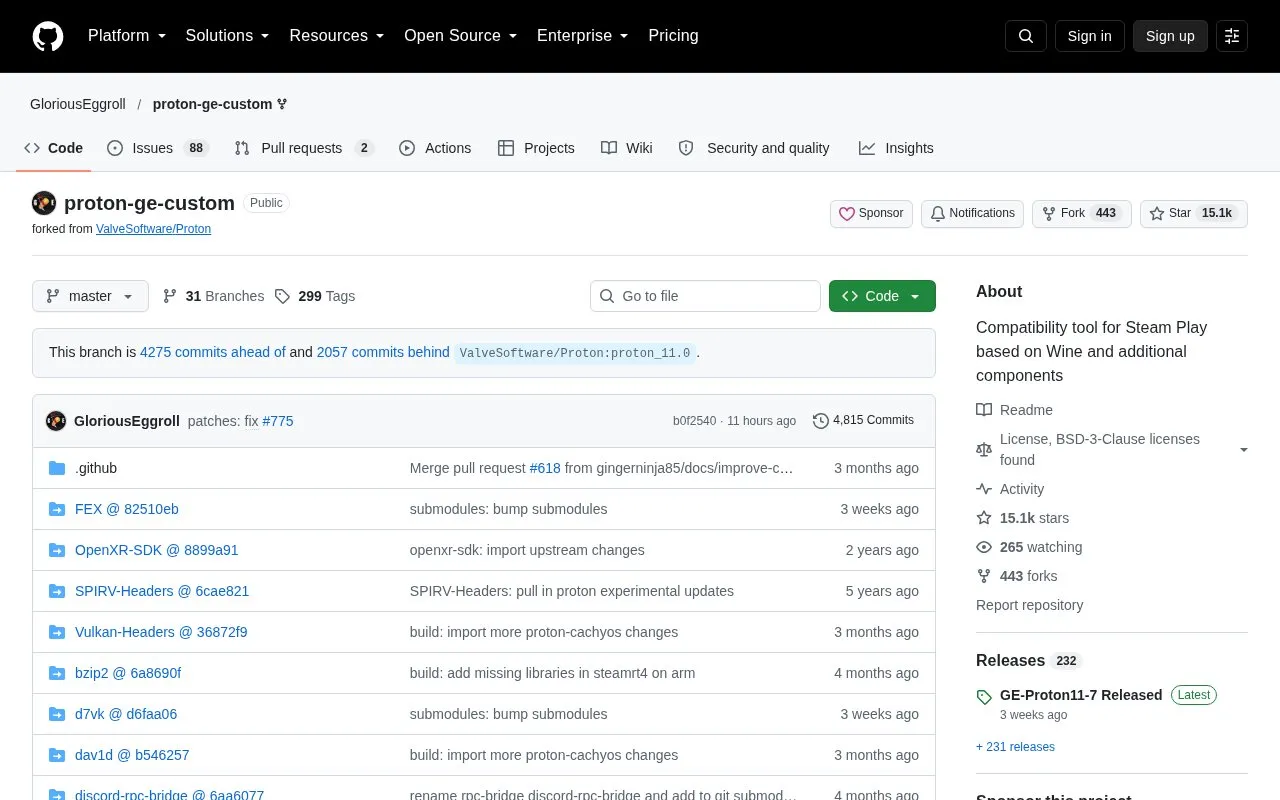Open commit hash b0f2540
Image resolution: width=1280 pixels, height=800 pixels.
coord(694,421)
